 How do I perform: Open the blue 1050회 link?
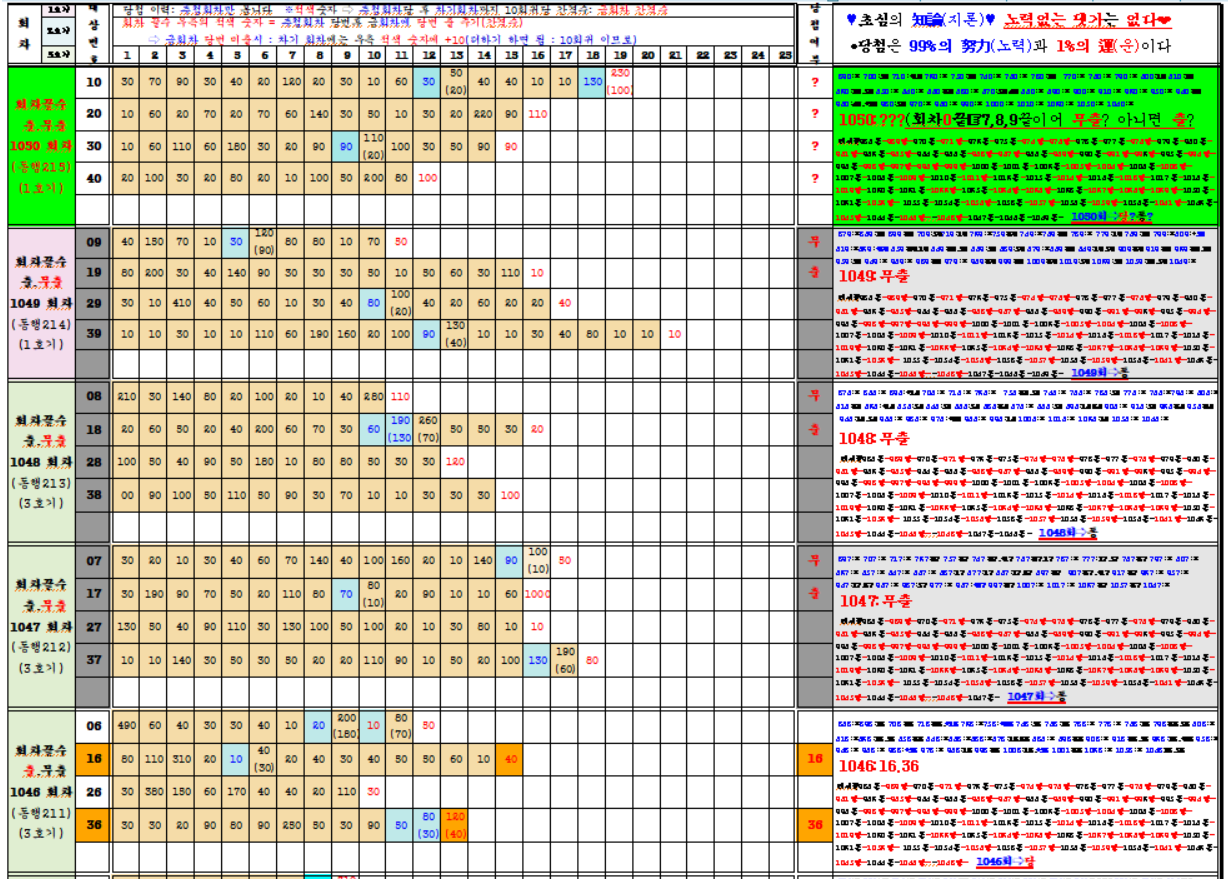tap(1093, 215)
